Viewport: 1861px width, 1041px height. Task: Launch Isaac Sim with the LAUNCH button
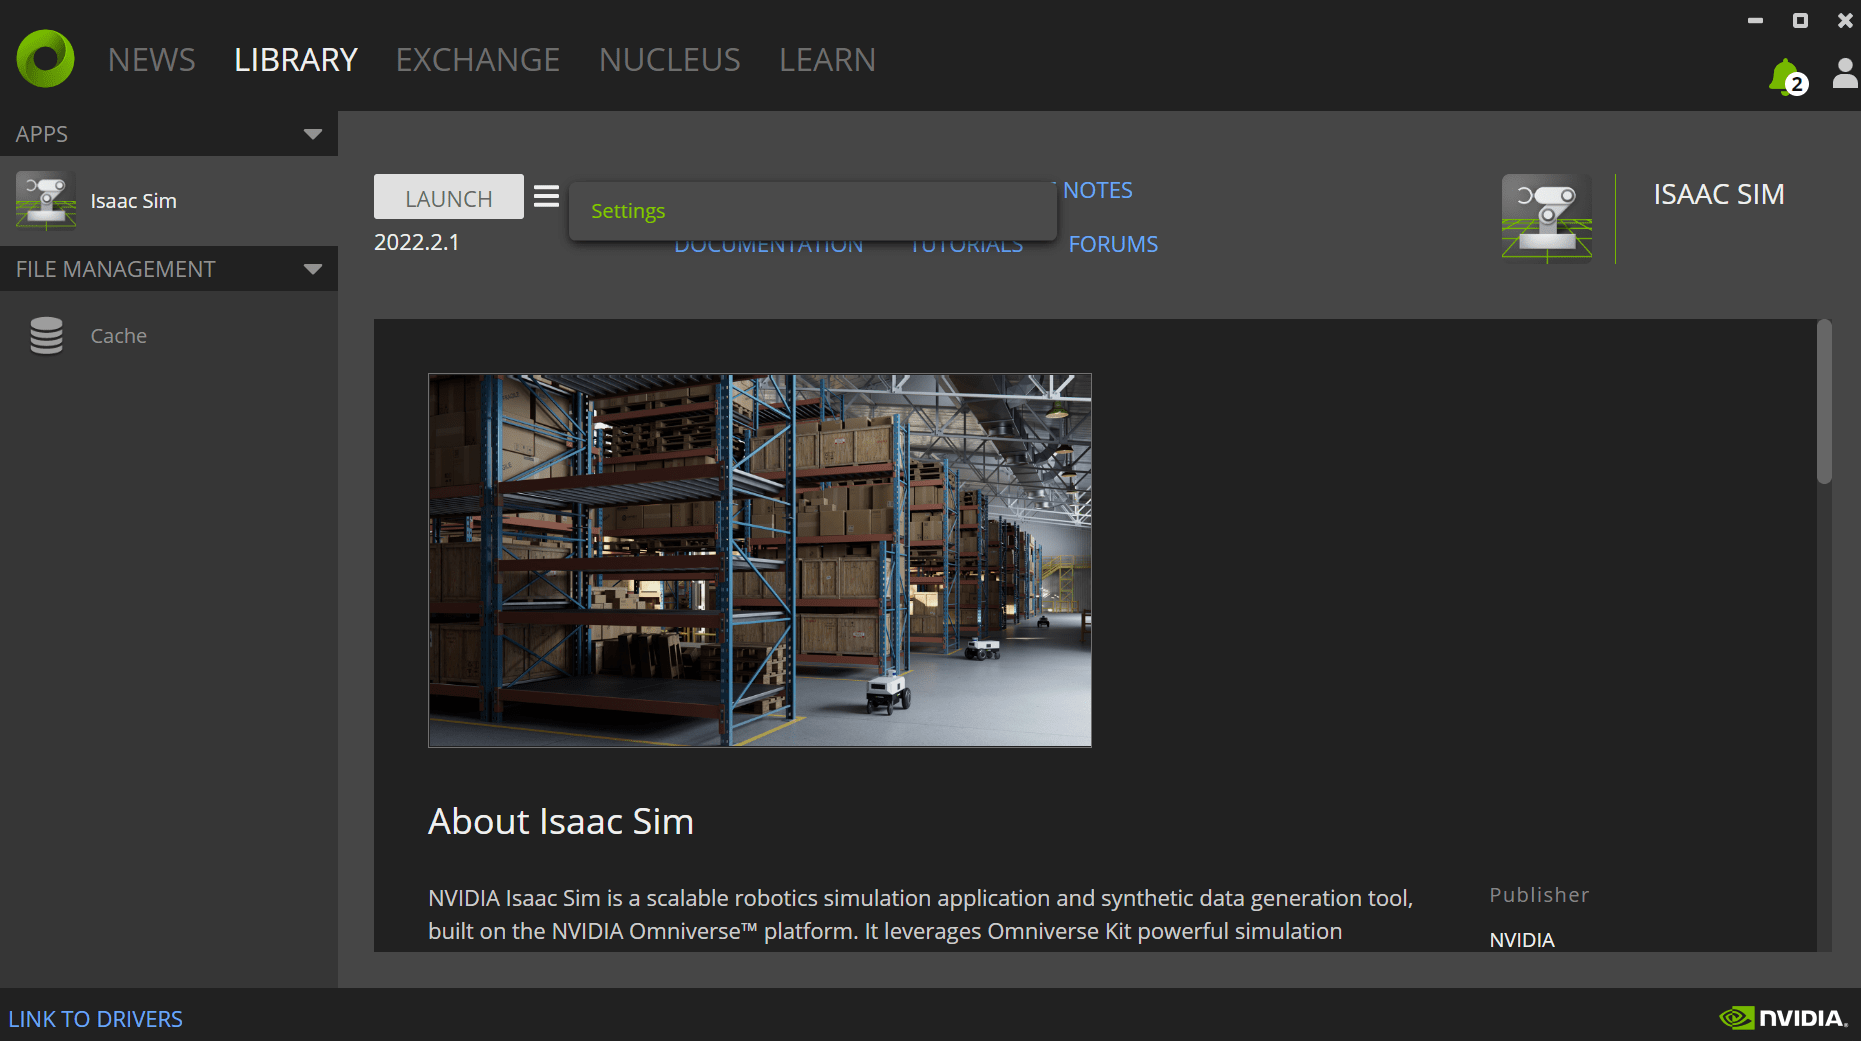pyautogui.click(x=448, y=197)
